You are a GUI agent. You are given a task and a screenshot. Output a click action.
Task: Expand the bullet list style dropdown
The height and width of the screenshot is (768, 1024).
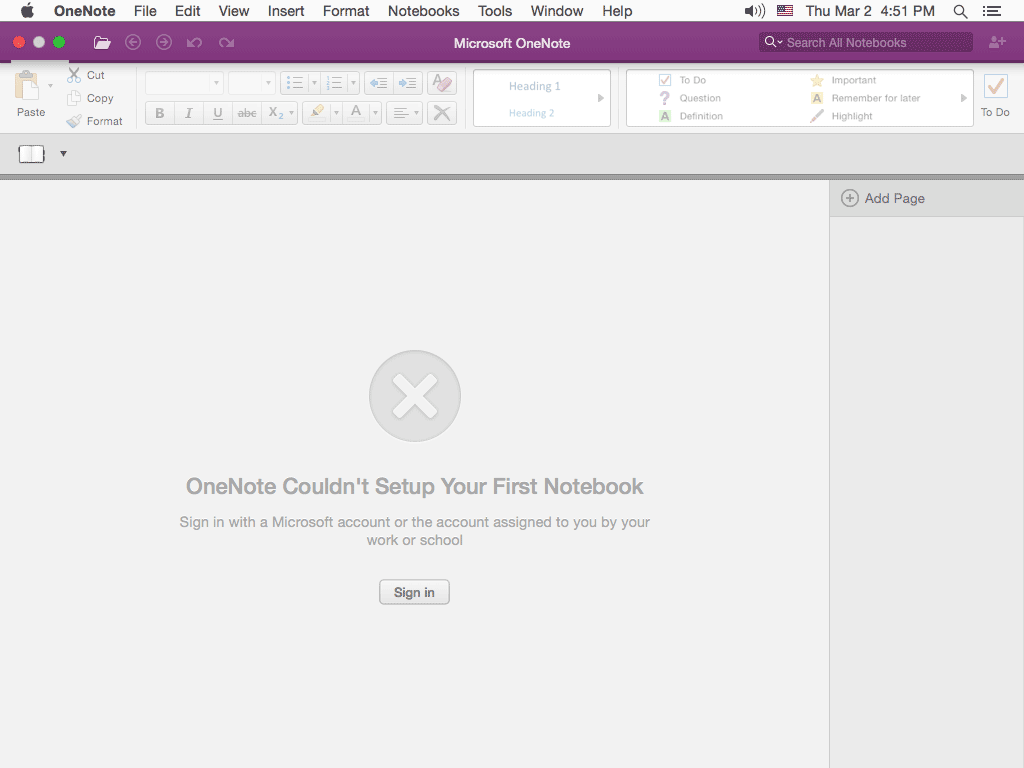point(314,84)
